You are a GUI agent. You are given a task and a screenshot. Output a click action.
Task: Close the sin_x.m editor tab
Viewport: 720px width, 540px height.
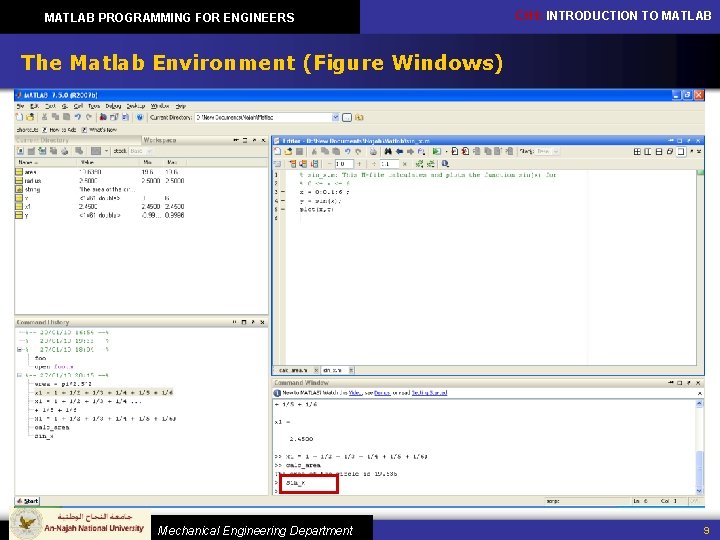pyautogui.click(x=351, y=370)
